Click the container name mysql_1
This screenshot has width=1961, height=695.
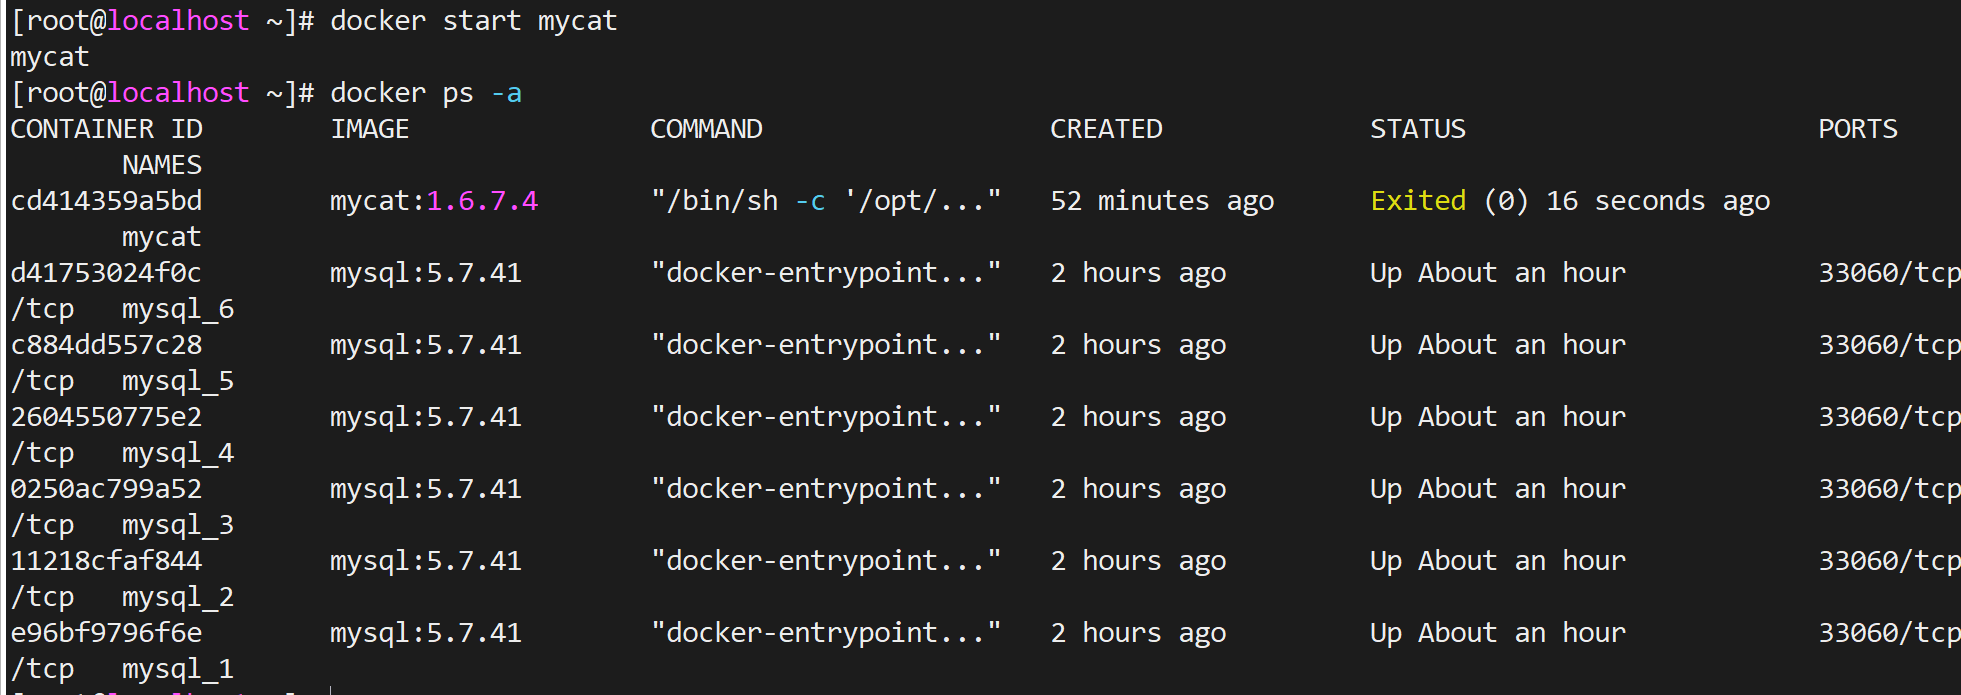178,669
